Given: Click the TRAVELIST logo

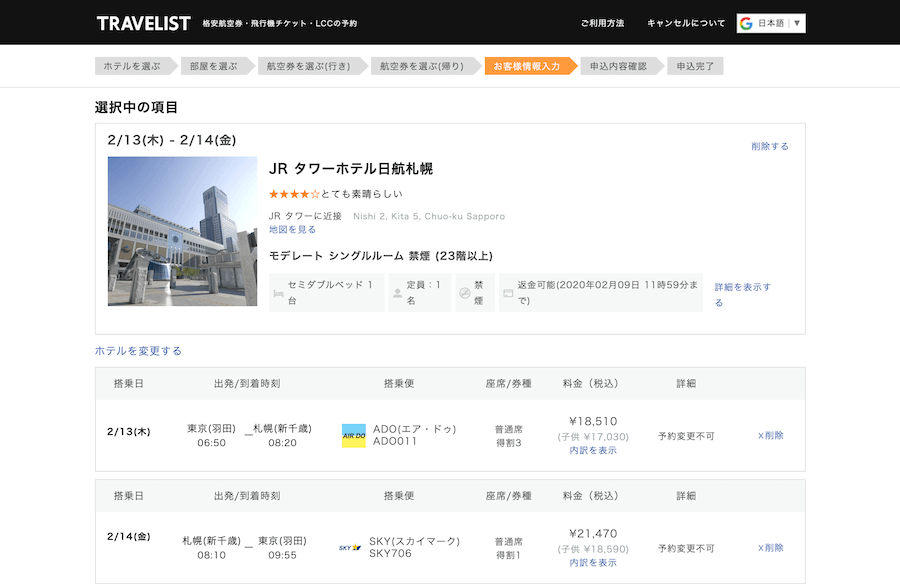Looking at the screenshot, I should [143, 24].
